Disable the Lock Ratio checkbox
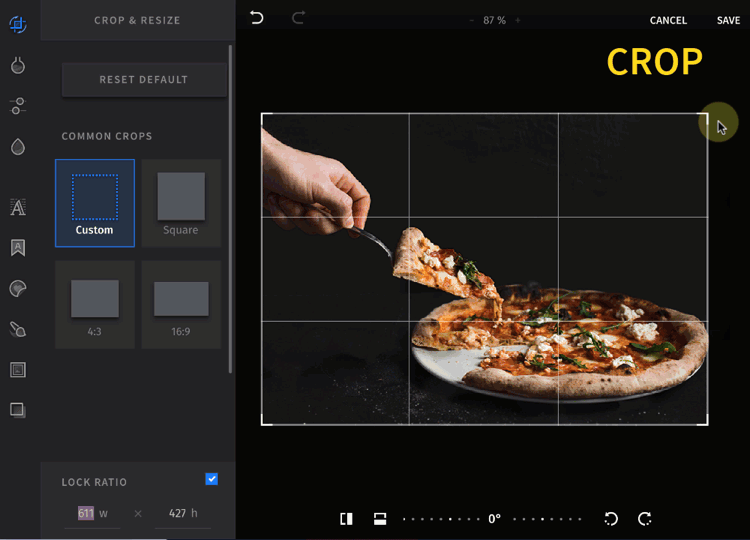 point(211,479)
